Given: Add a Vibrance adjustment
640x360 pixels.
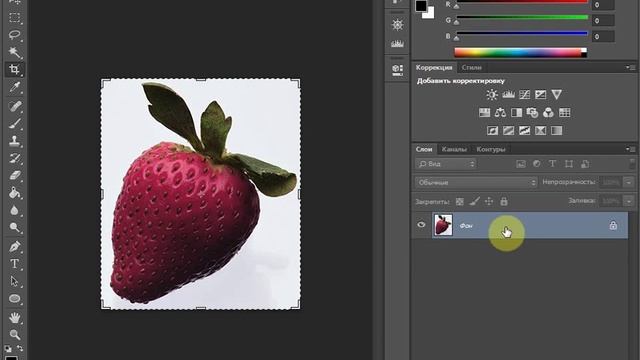Looking at the screenshot, I should pyautogui.click(x=556, y=95).
